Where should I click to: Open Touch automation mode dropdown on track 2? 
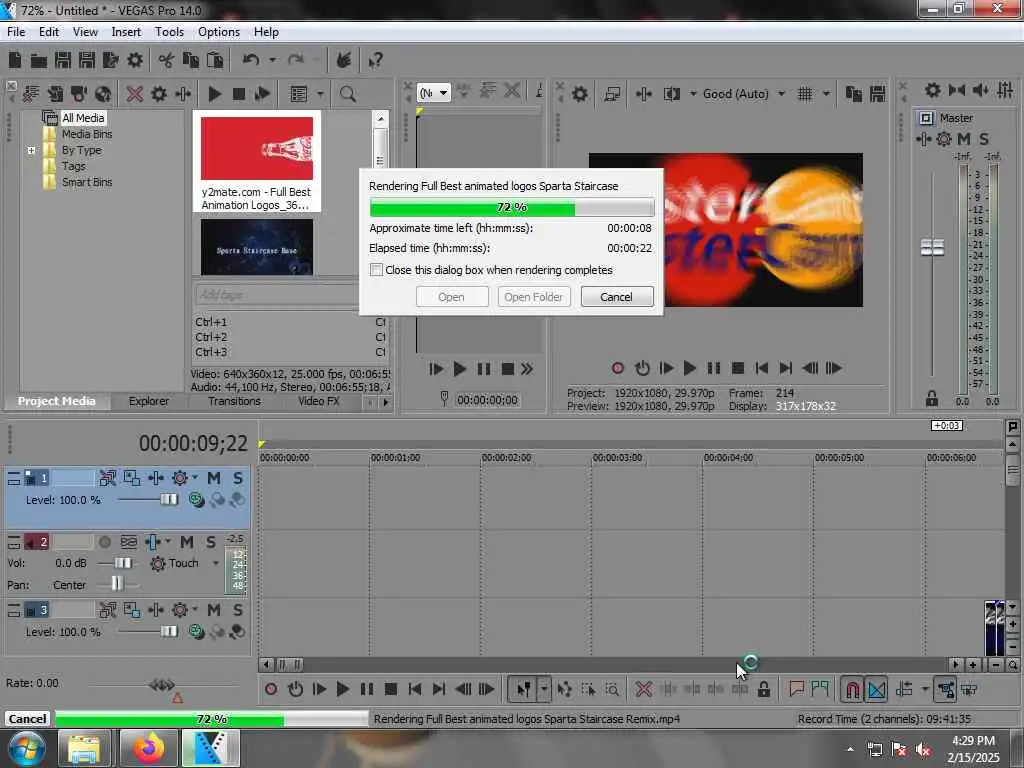tap(216, 563)
